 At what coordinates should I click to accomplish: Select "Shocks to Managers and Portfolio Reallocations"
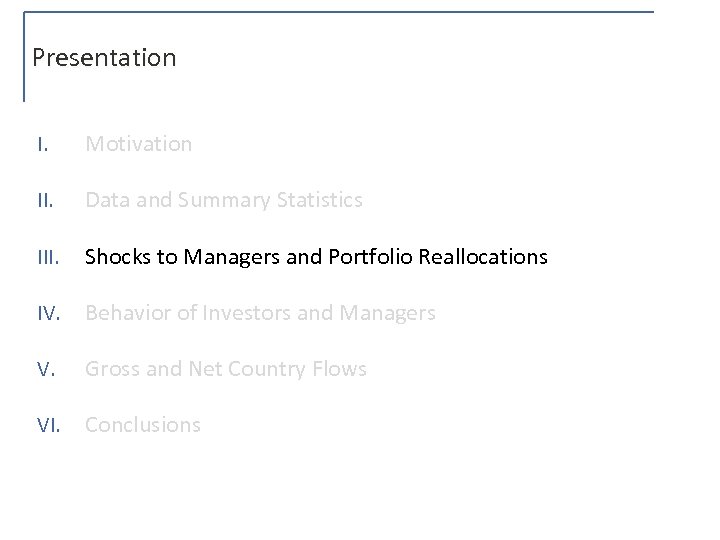pyautogui.click(x=316, y=257)
